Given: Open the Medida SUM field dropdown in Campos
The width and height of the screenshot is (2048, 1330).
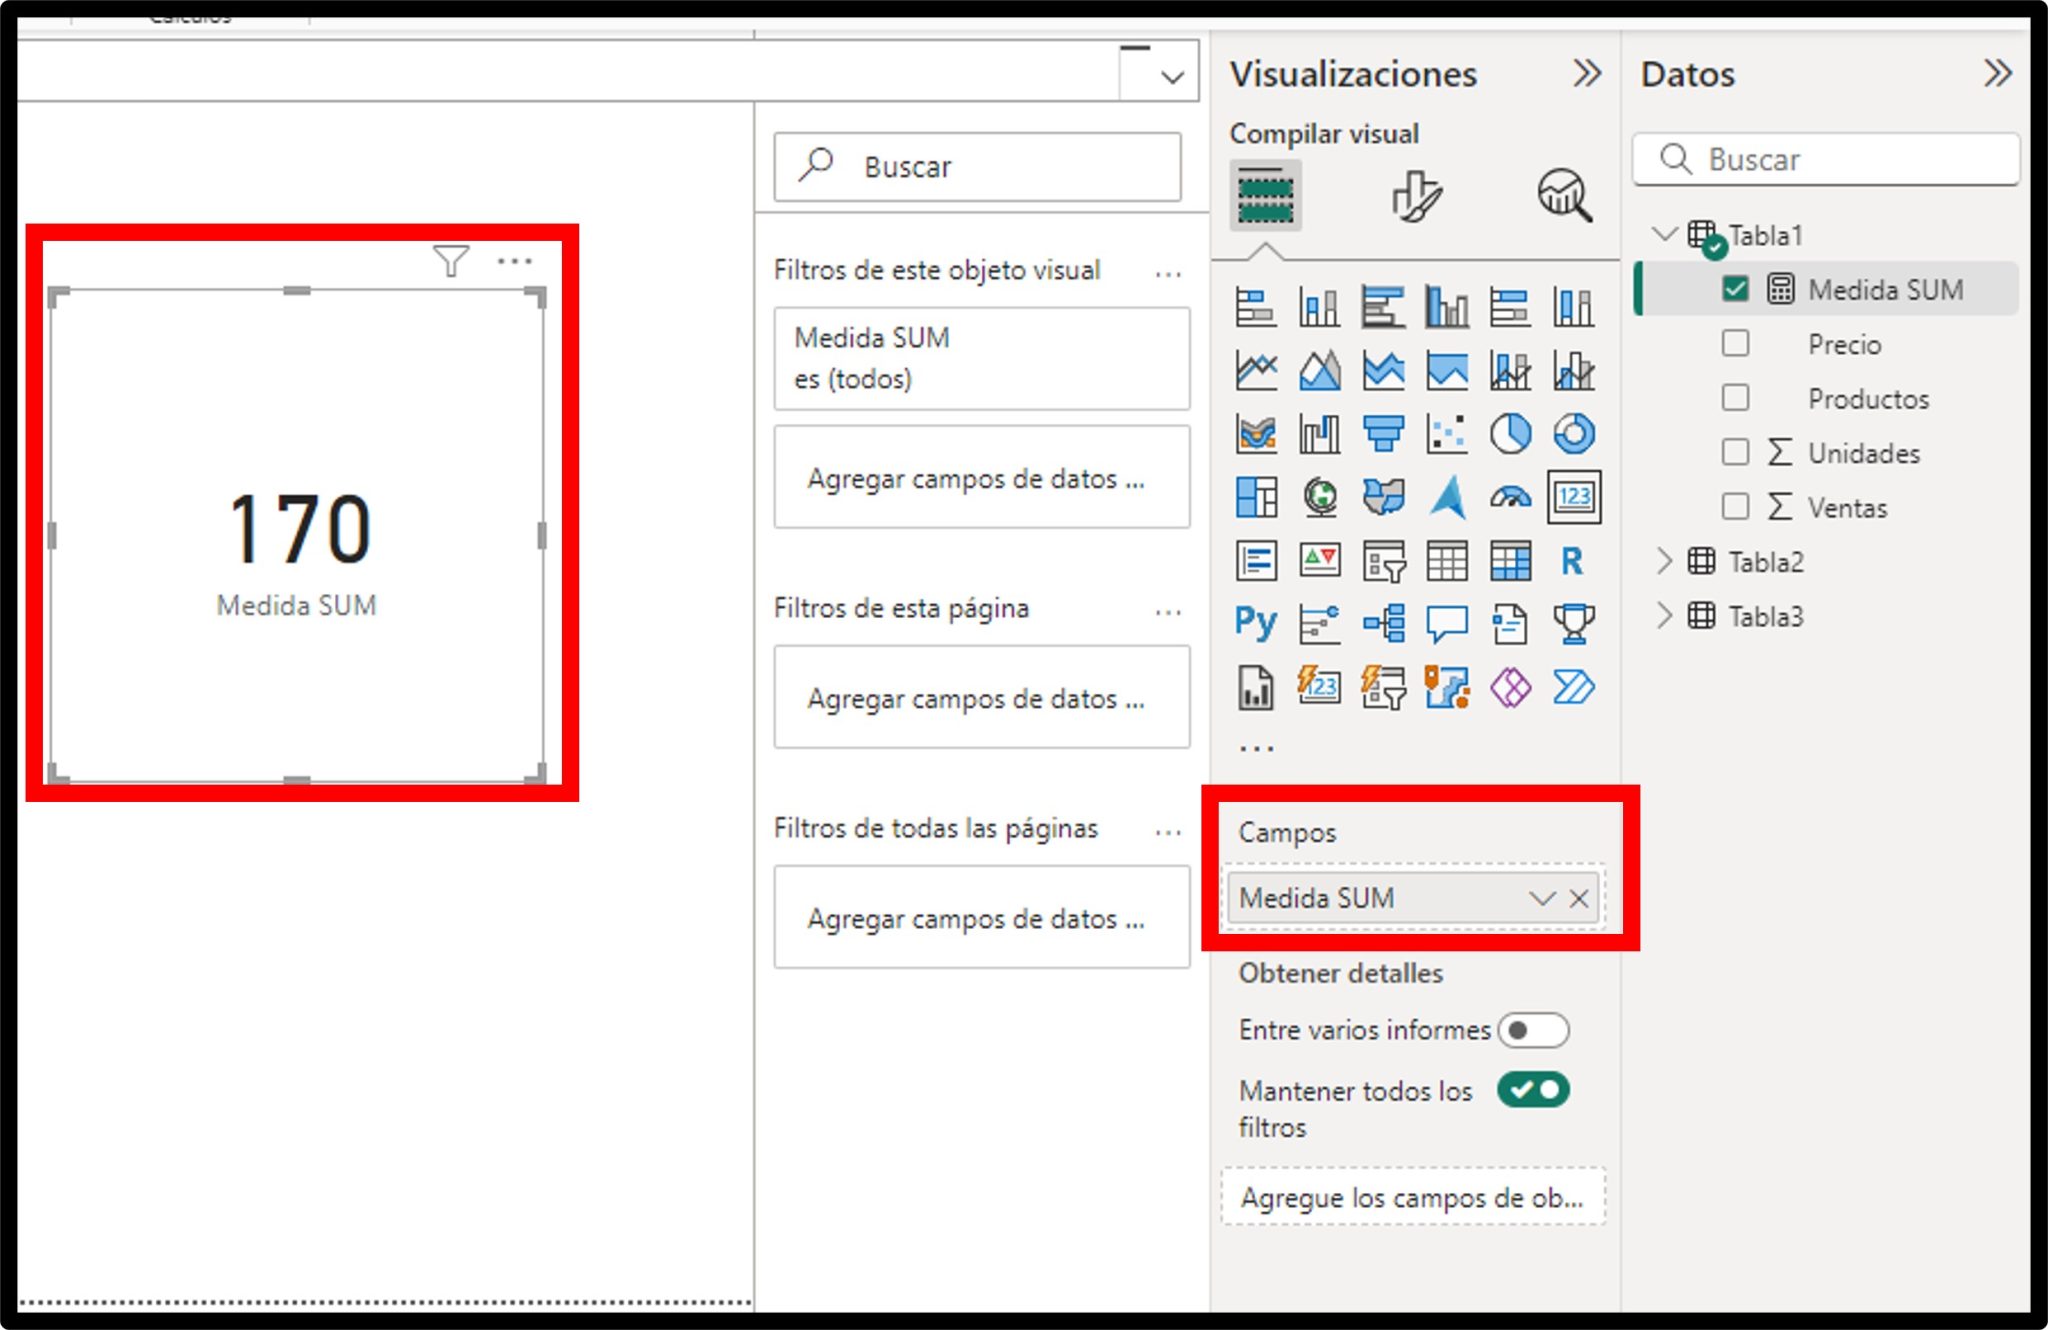Looking at the screenshot, I should (1542, 898).
